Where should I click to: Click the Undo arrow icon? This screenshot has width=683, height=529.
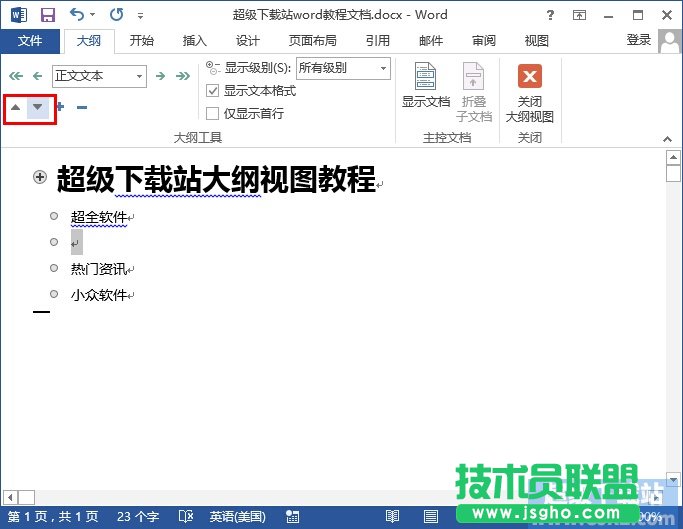point(78,15)
